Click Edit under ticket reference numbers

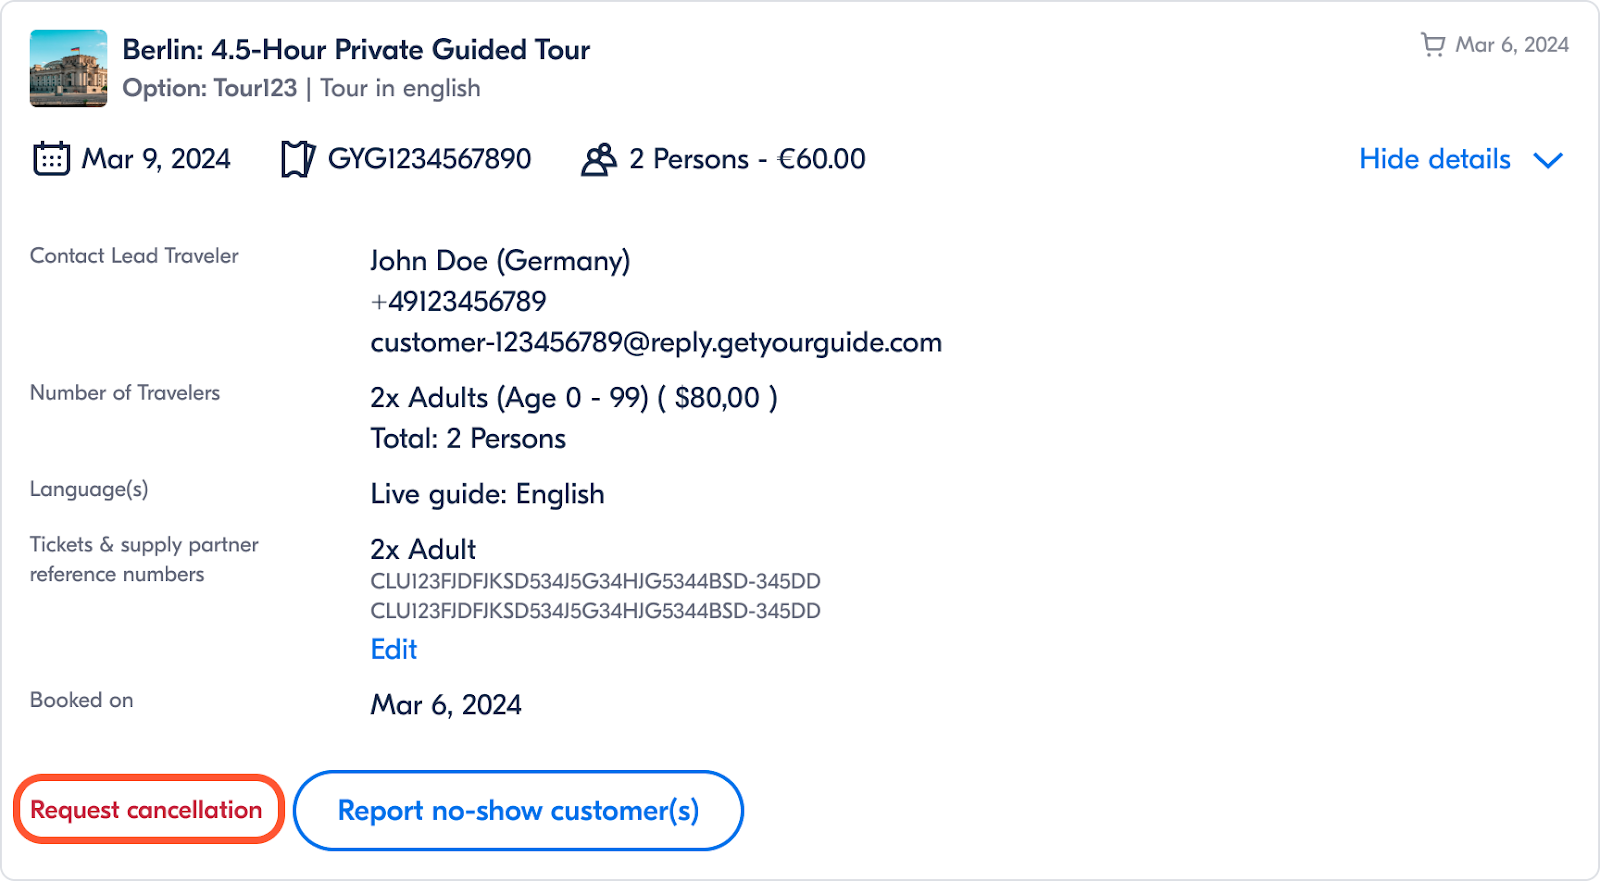(x=394, y=649)
